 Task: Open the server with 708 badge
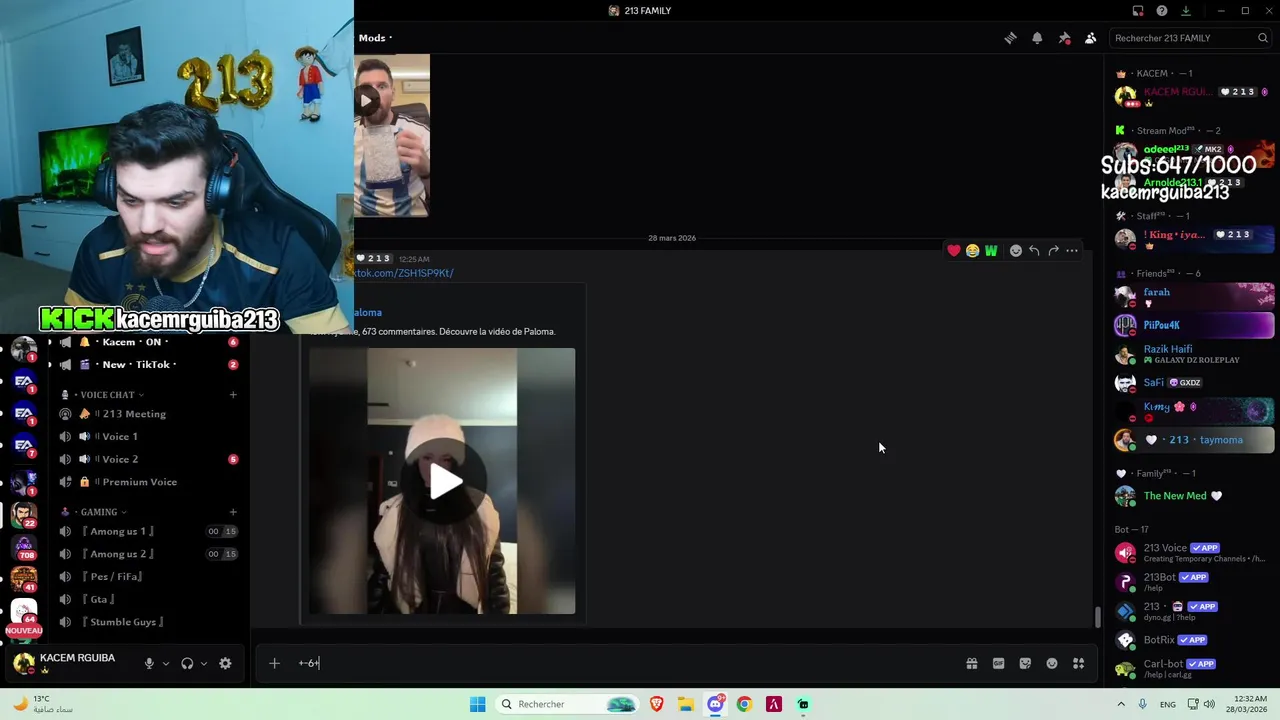pos(24,548)
